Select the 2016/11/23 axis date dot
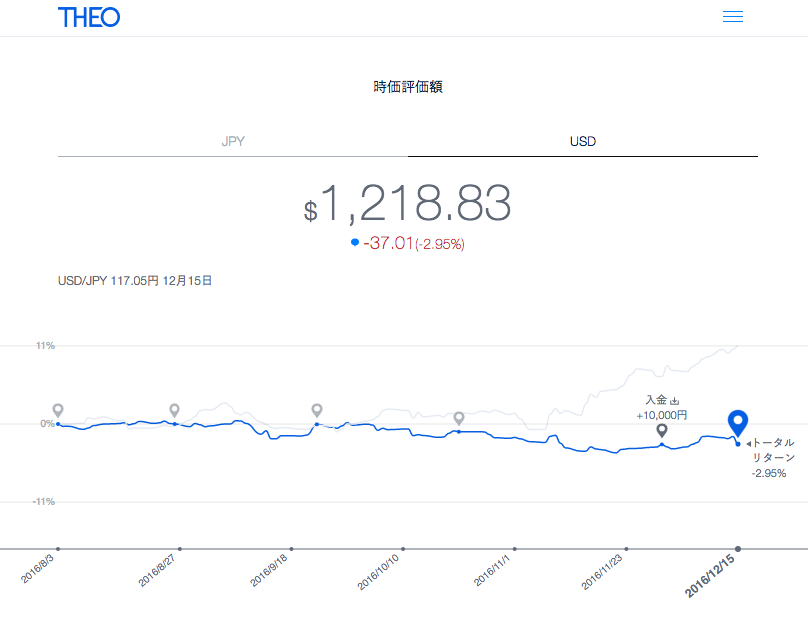 click(626, 549)
